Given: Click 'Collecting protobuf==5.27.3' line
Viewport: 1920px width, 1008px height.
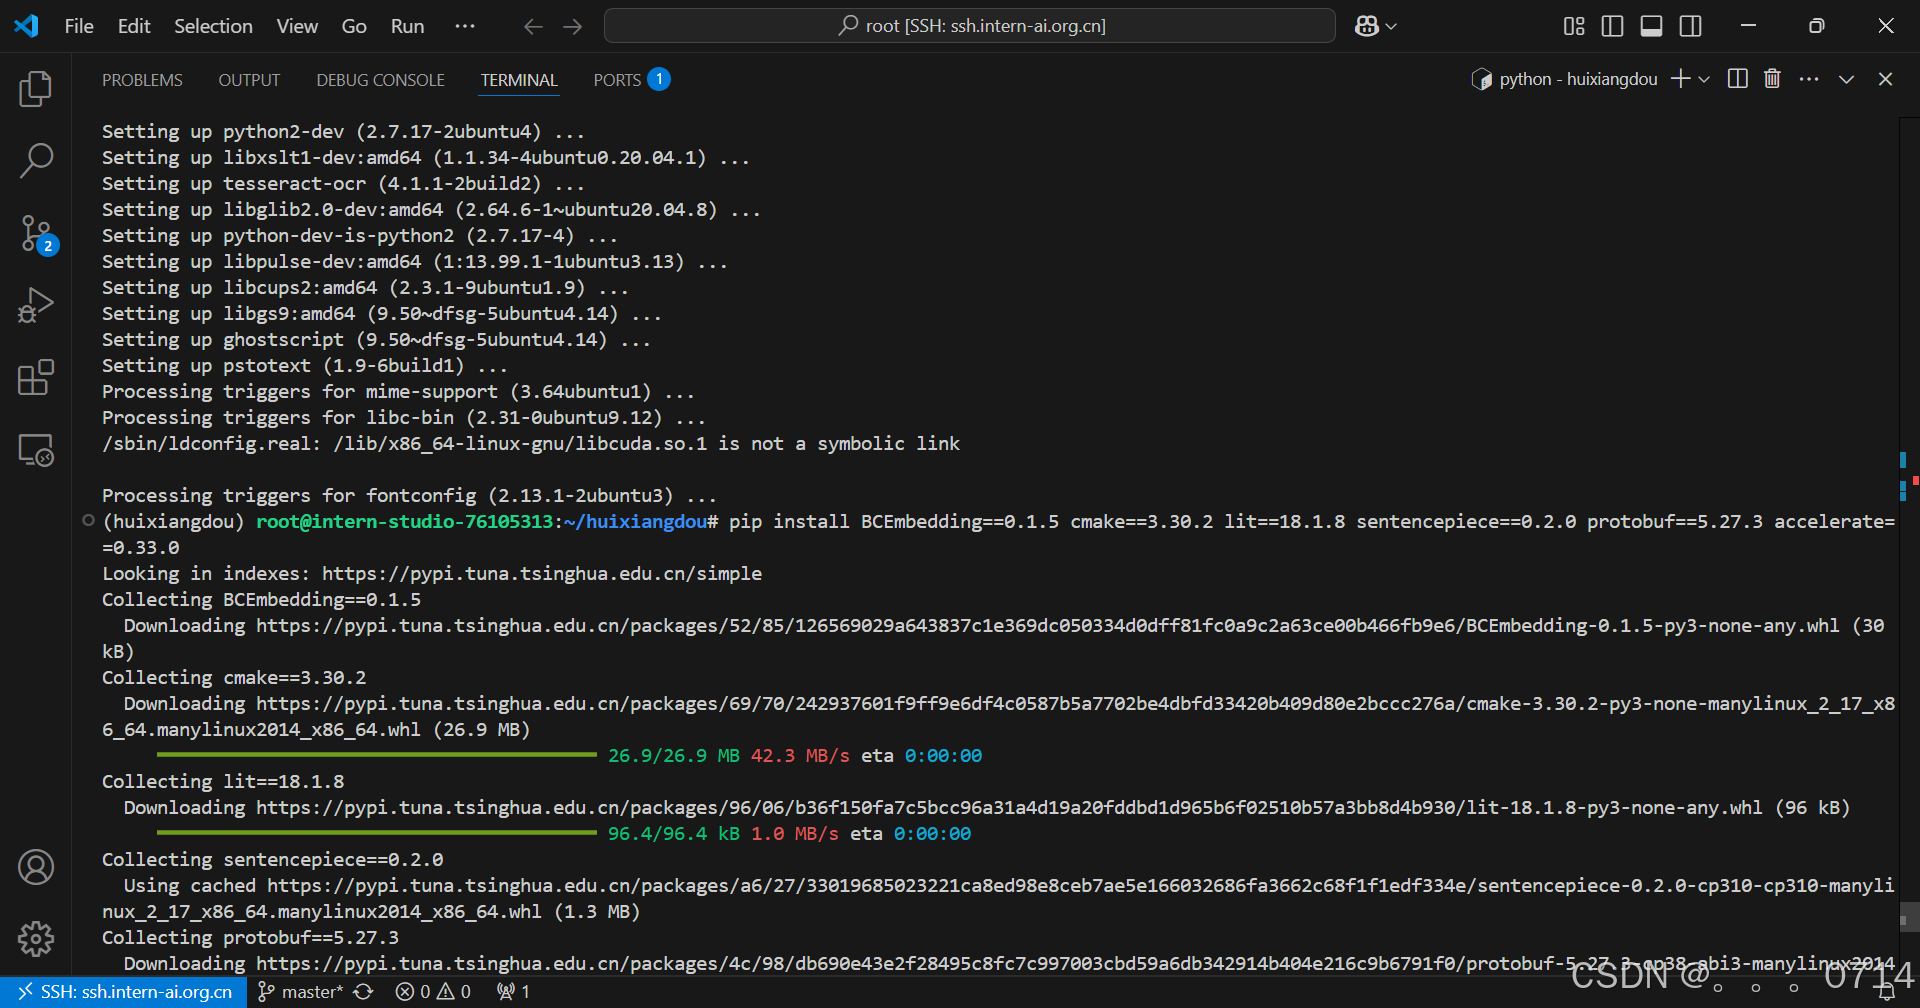Looking at the screenshot, I should tap(250, 938).
